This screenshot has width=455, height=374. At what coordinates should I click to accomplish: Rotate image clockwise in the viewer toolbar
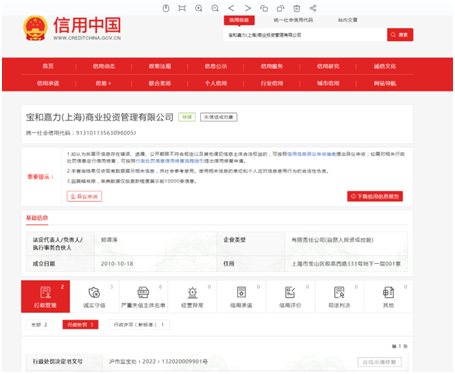point(280,8)
